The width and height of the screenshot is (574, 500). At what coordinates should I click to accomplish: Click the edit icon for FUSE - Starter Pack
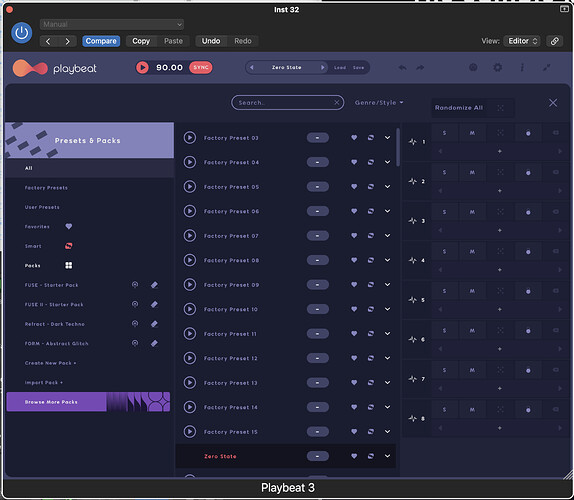point(154,285)
